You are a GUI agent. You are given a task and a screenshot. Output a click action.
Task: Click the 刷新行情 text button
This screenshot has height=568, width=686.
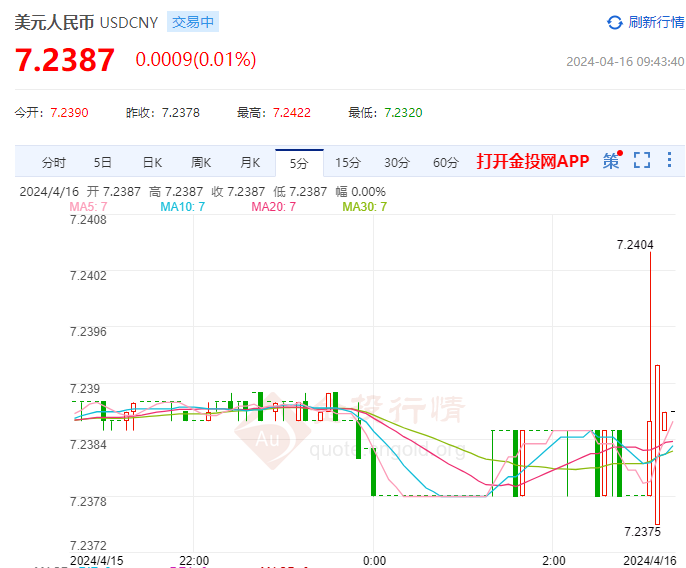654,22
